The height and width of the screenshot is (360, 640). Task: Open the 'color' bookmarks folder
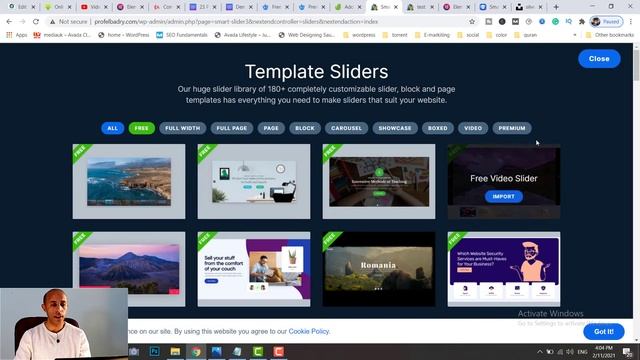(497, 35)
